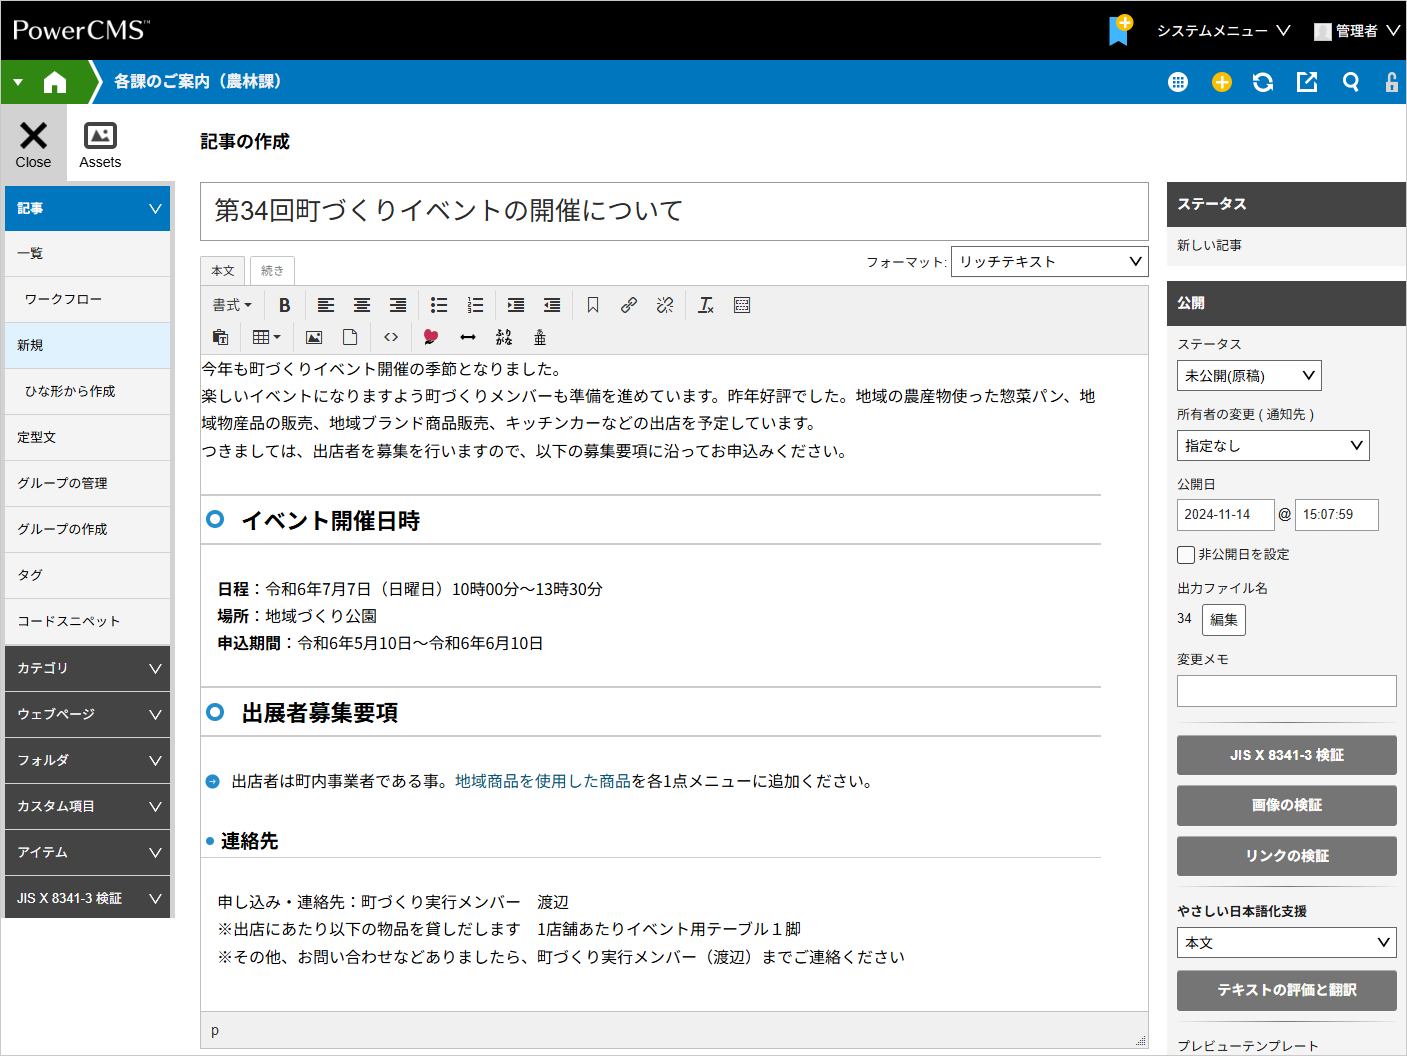The width and height of the screenshot is (1407, 1056).
Task: Click the padlock icon in header
Action: pos(1391,82)
